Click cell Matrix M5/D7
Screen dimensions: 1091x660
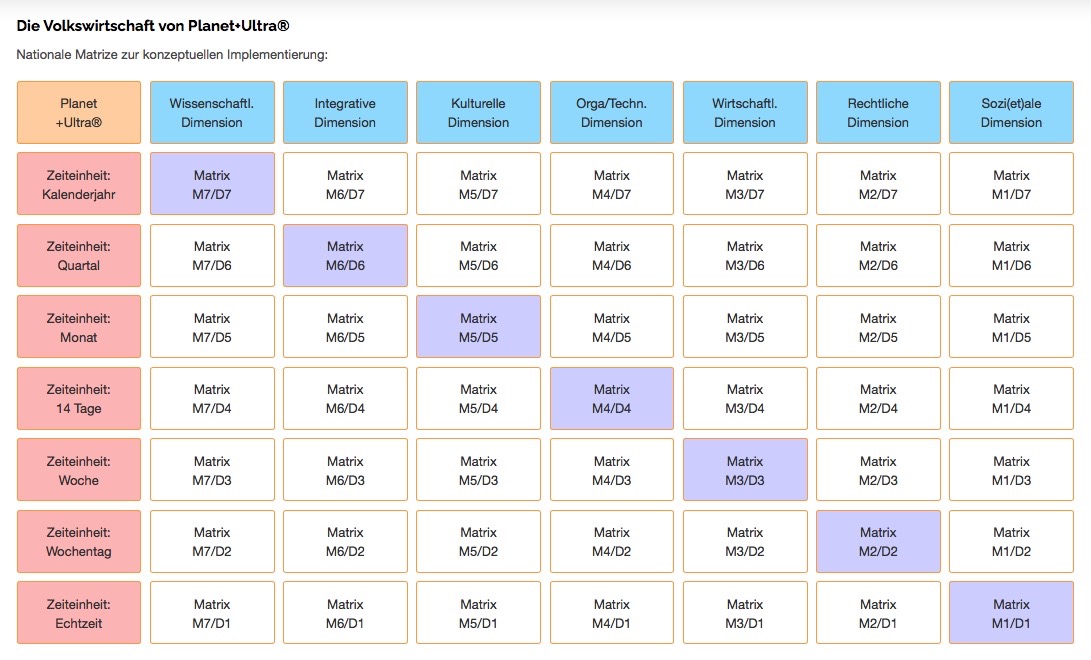478,184
